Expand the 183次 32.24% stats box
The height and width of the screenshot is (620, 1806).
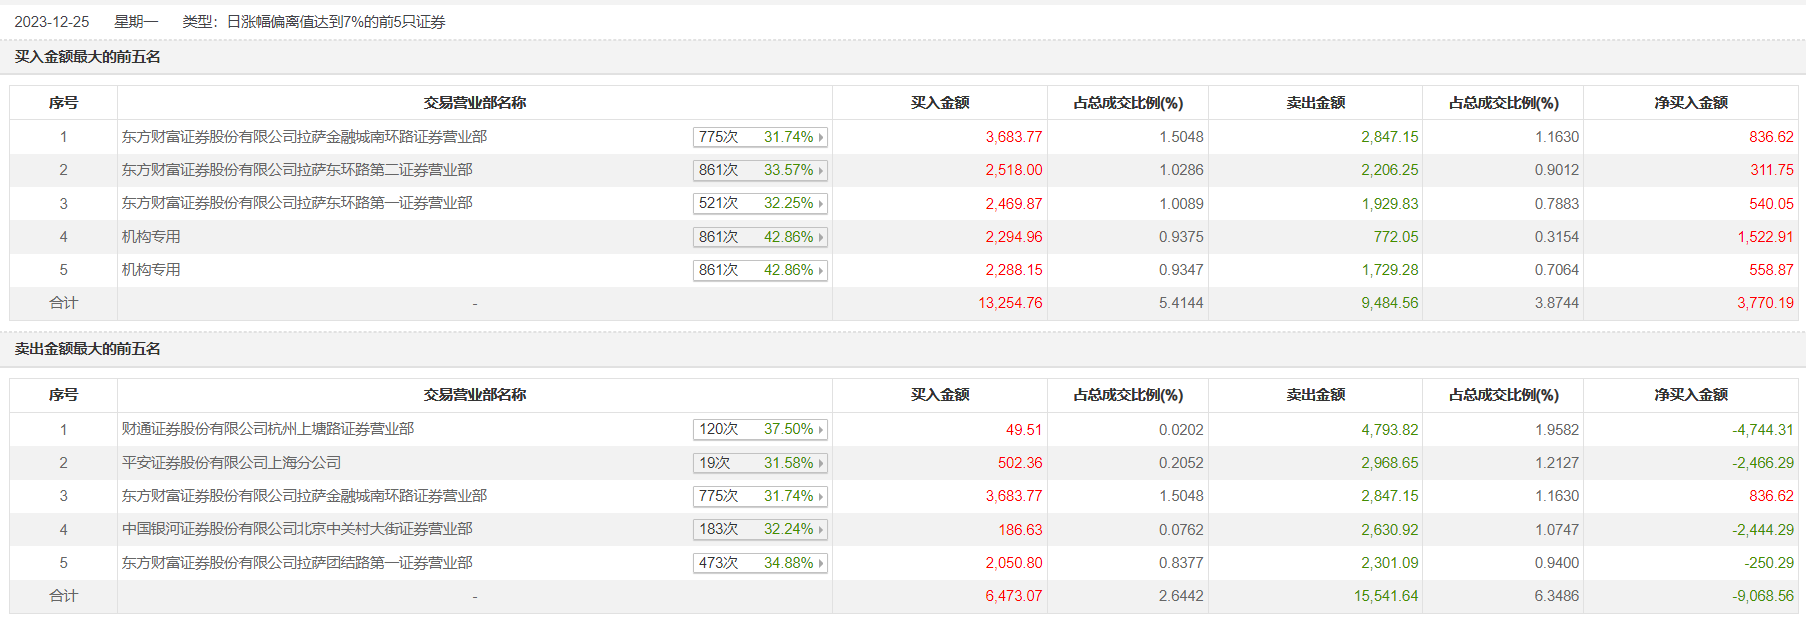(760, 530)
